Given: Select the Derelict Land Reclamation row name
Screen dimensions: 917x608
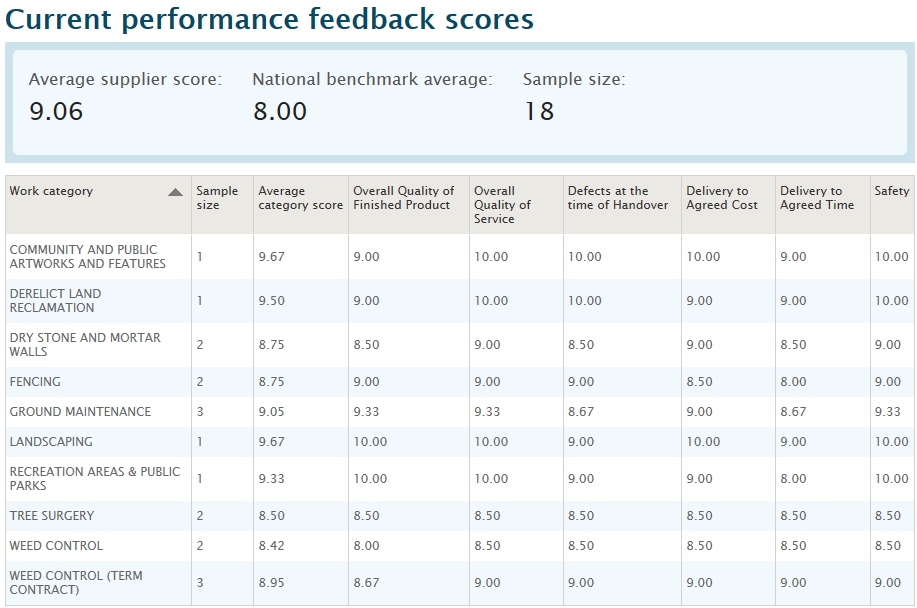Looking at the screenshot, I should (56, 300).
